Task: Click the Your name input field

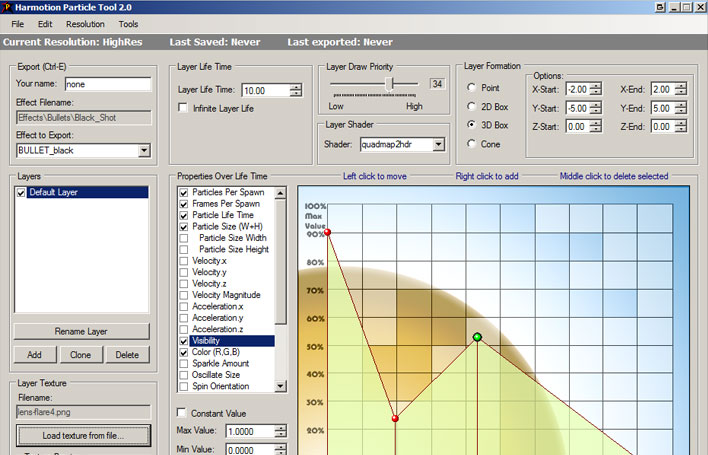Action: (108, 84)
